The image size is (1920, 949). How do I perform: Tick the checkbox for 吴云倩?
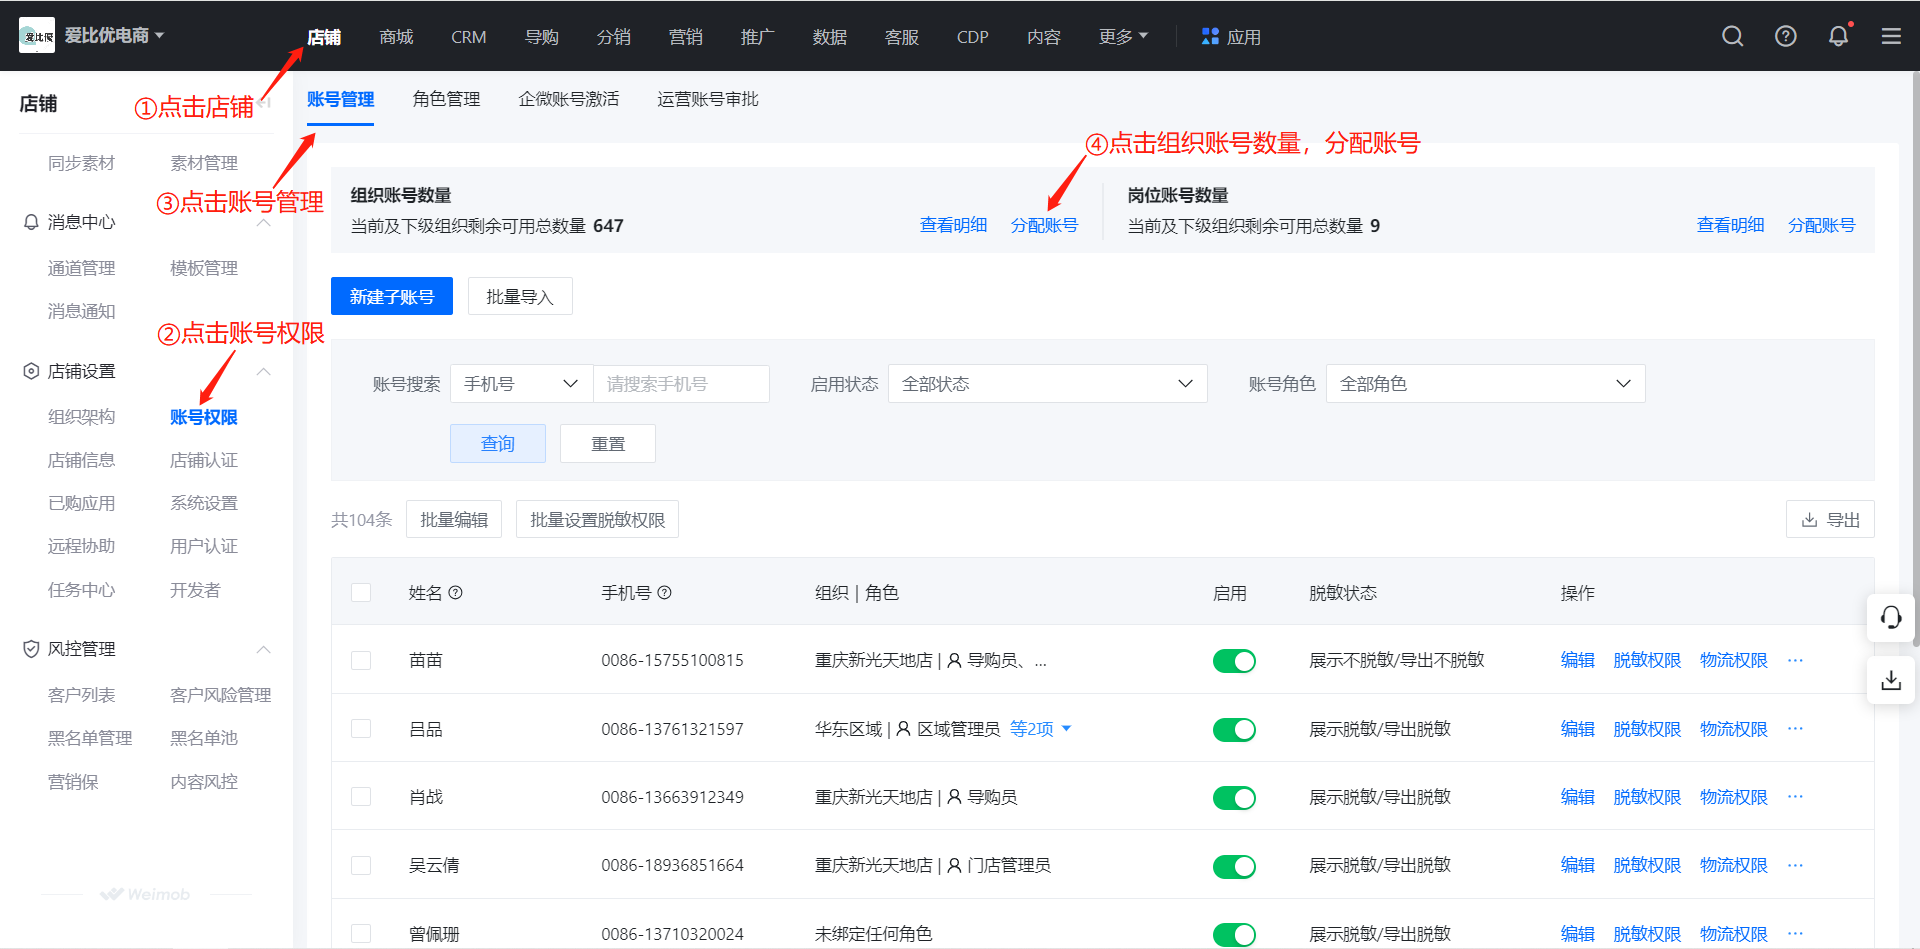tap(361, 865)
